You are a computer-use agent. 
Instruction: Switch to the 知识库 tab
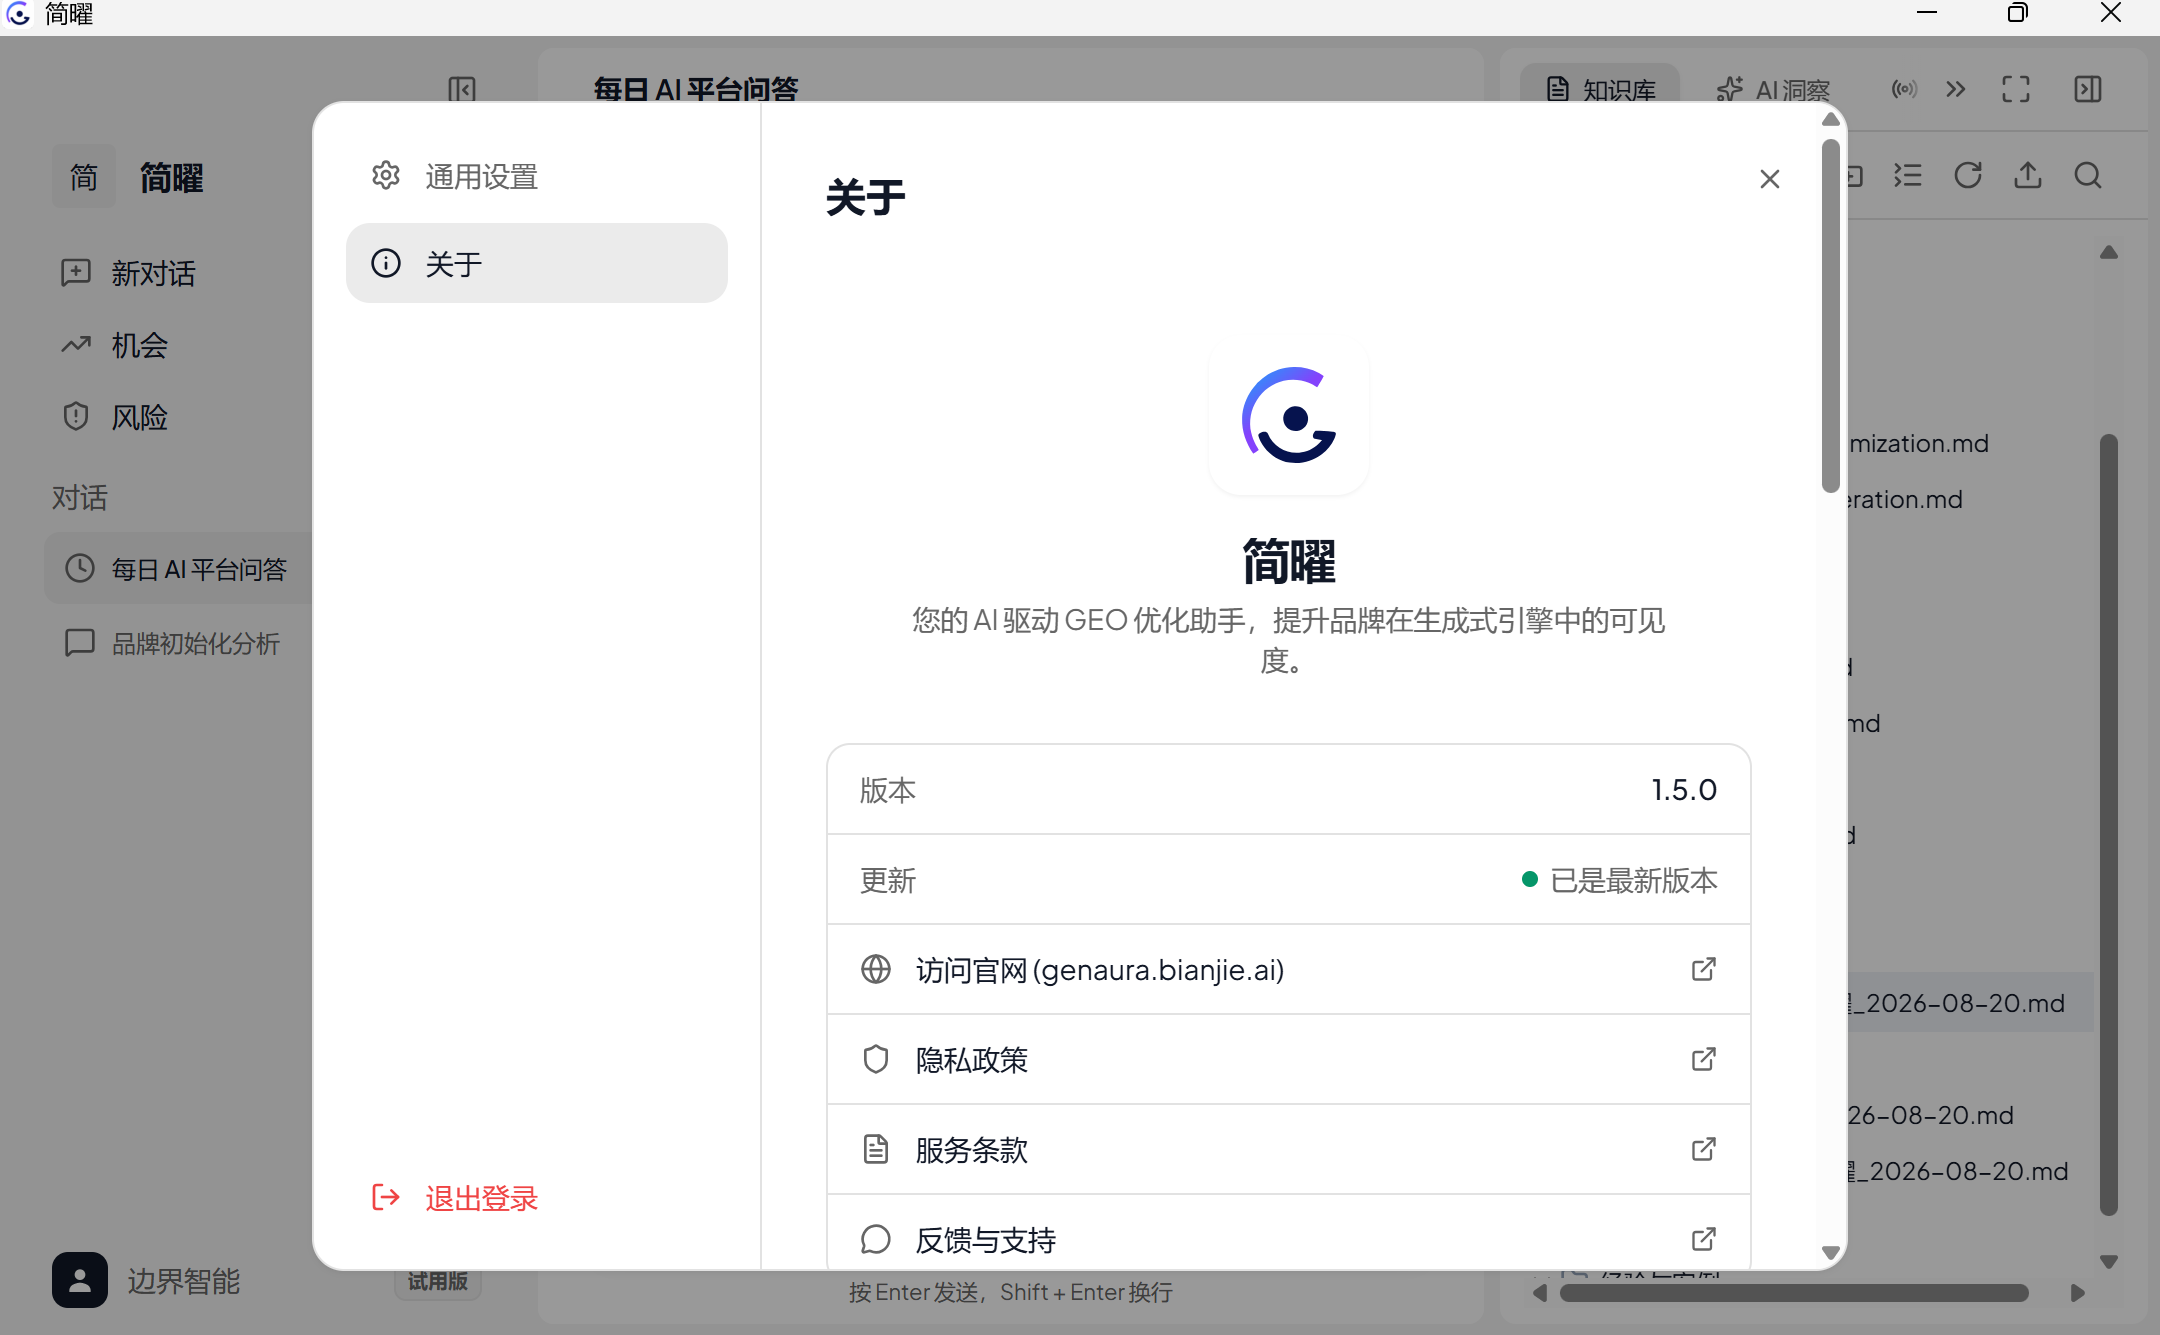point(1600,90)
